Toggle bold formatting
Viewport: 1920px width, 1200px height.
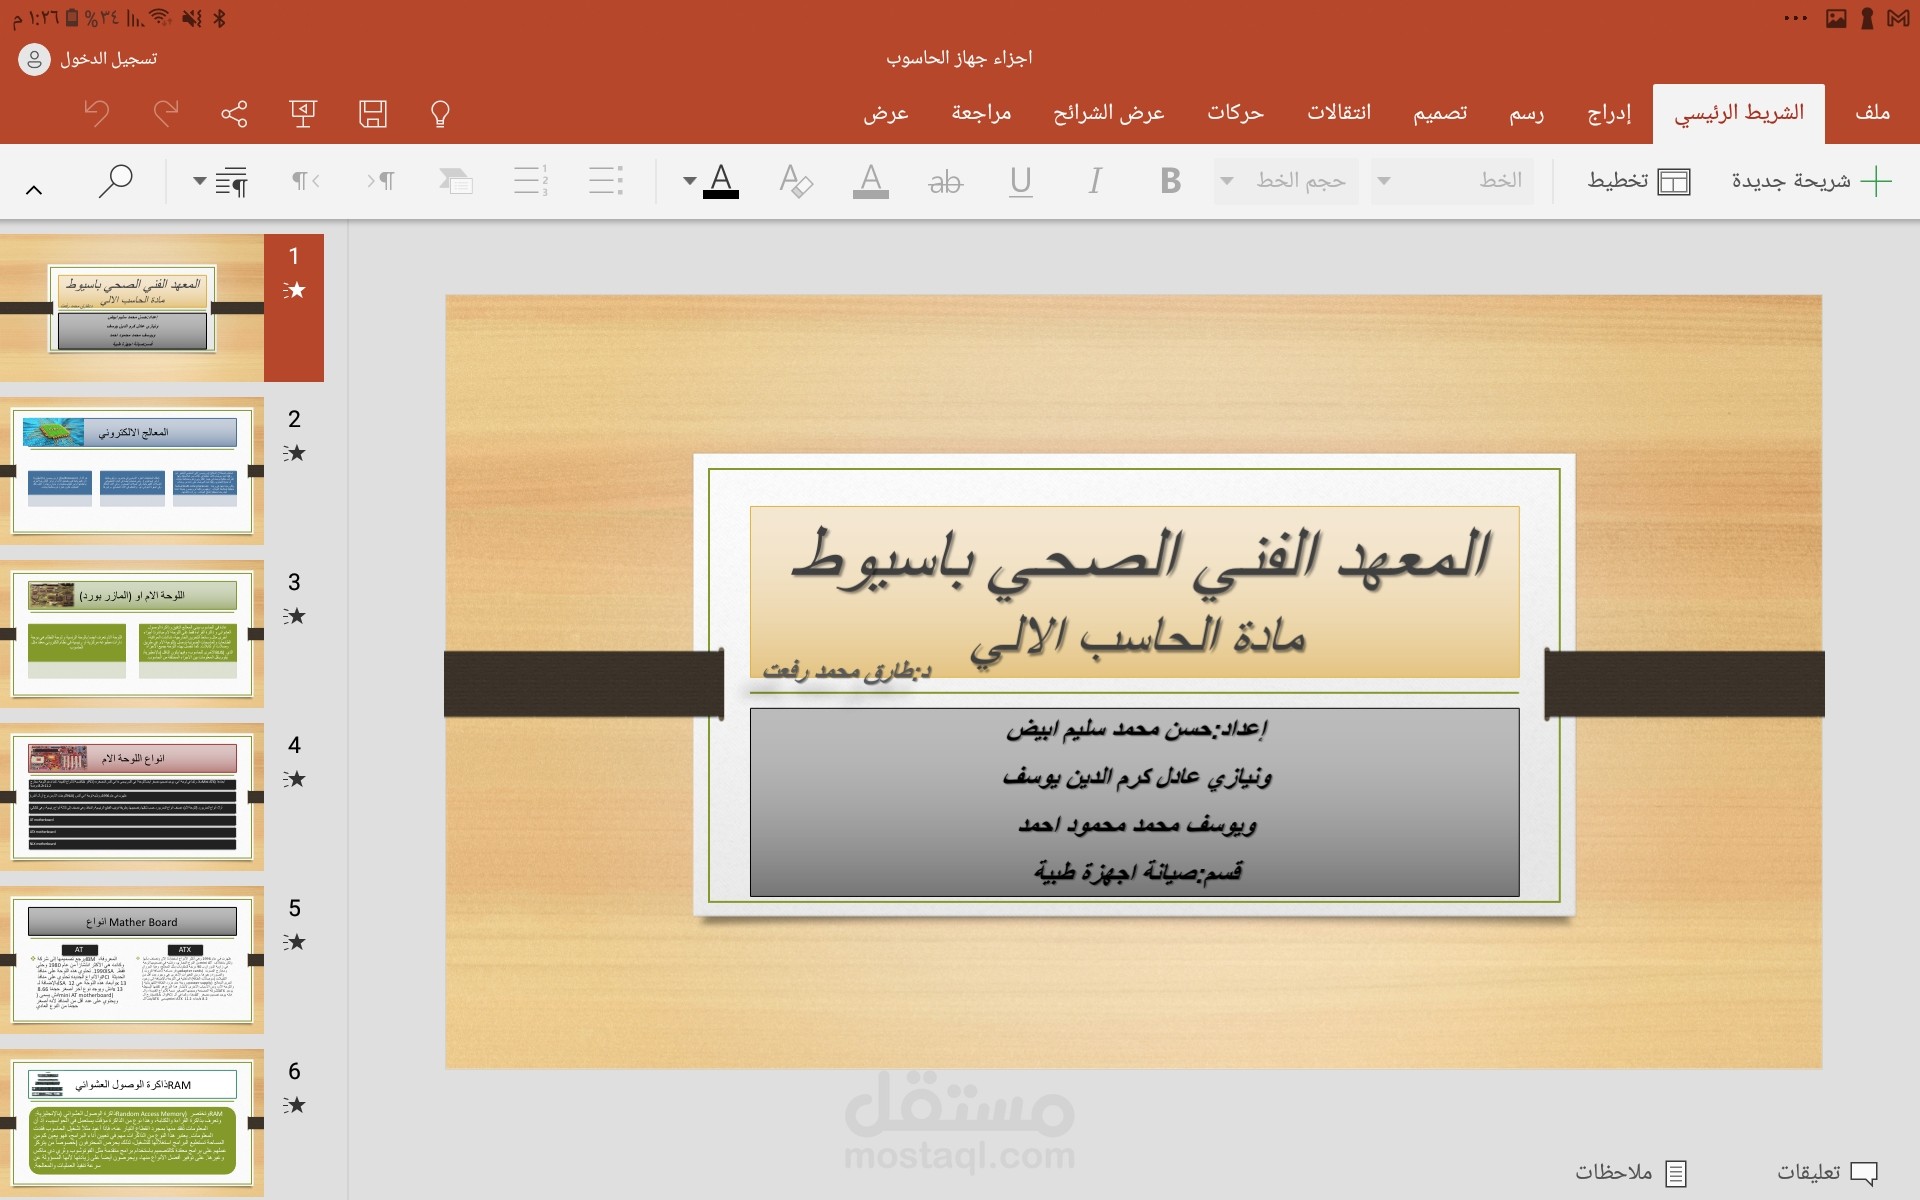click(1170, 181)
